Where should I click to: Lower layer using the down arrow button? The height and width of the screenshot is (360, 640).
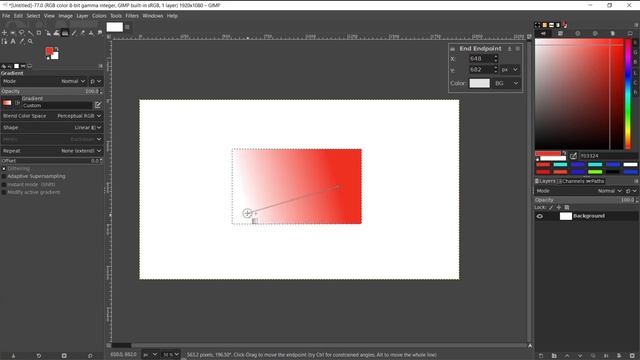[580, 356]
